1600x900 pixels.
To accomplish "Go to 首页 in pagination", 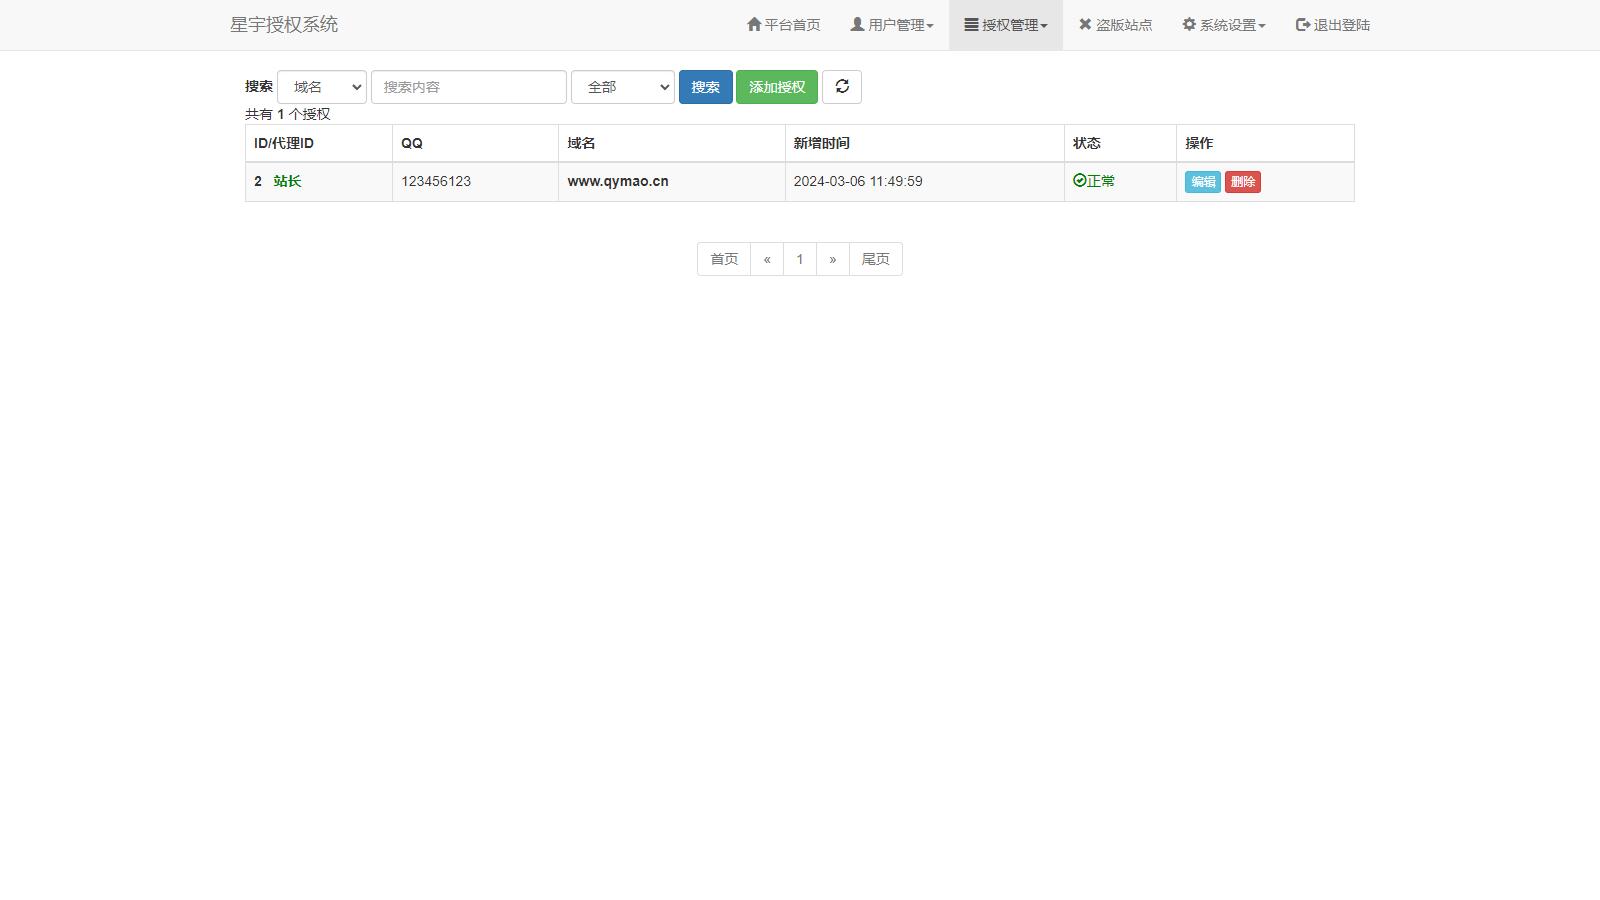I will click(724, 259).
